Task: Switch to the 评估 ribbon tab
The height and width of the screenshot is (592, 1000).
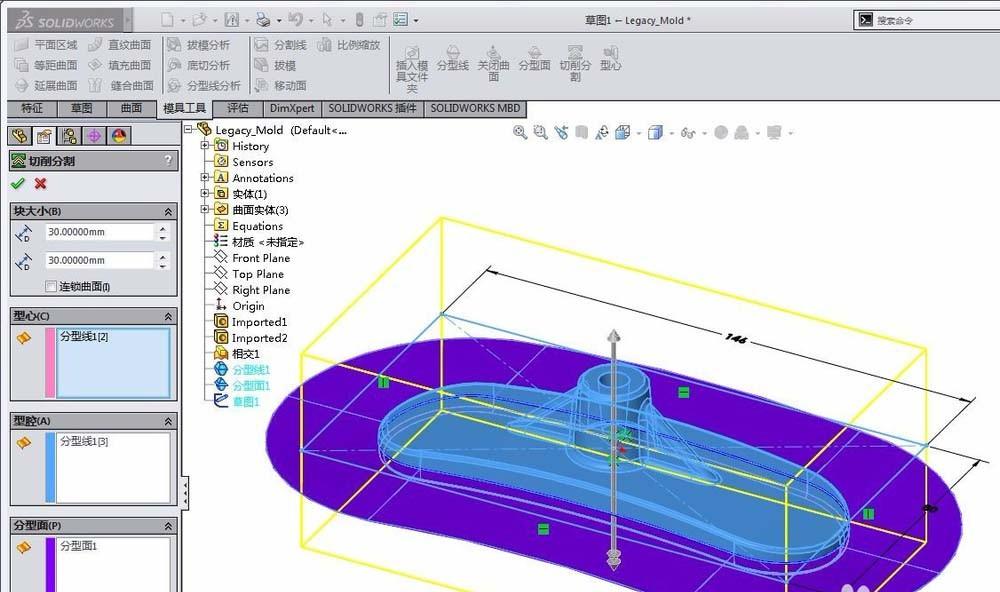Action: click(x=239, y=108)
